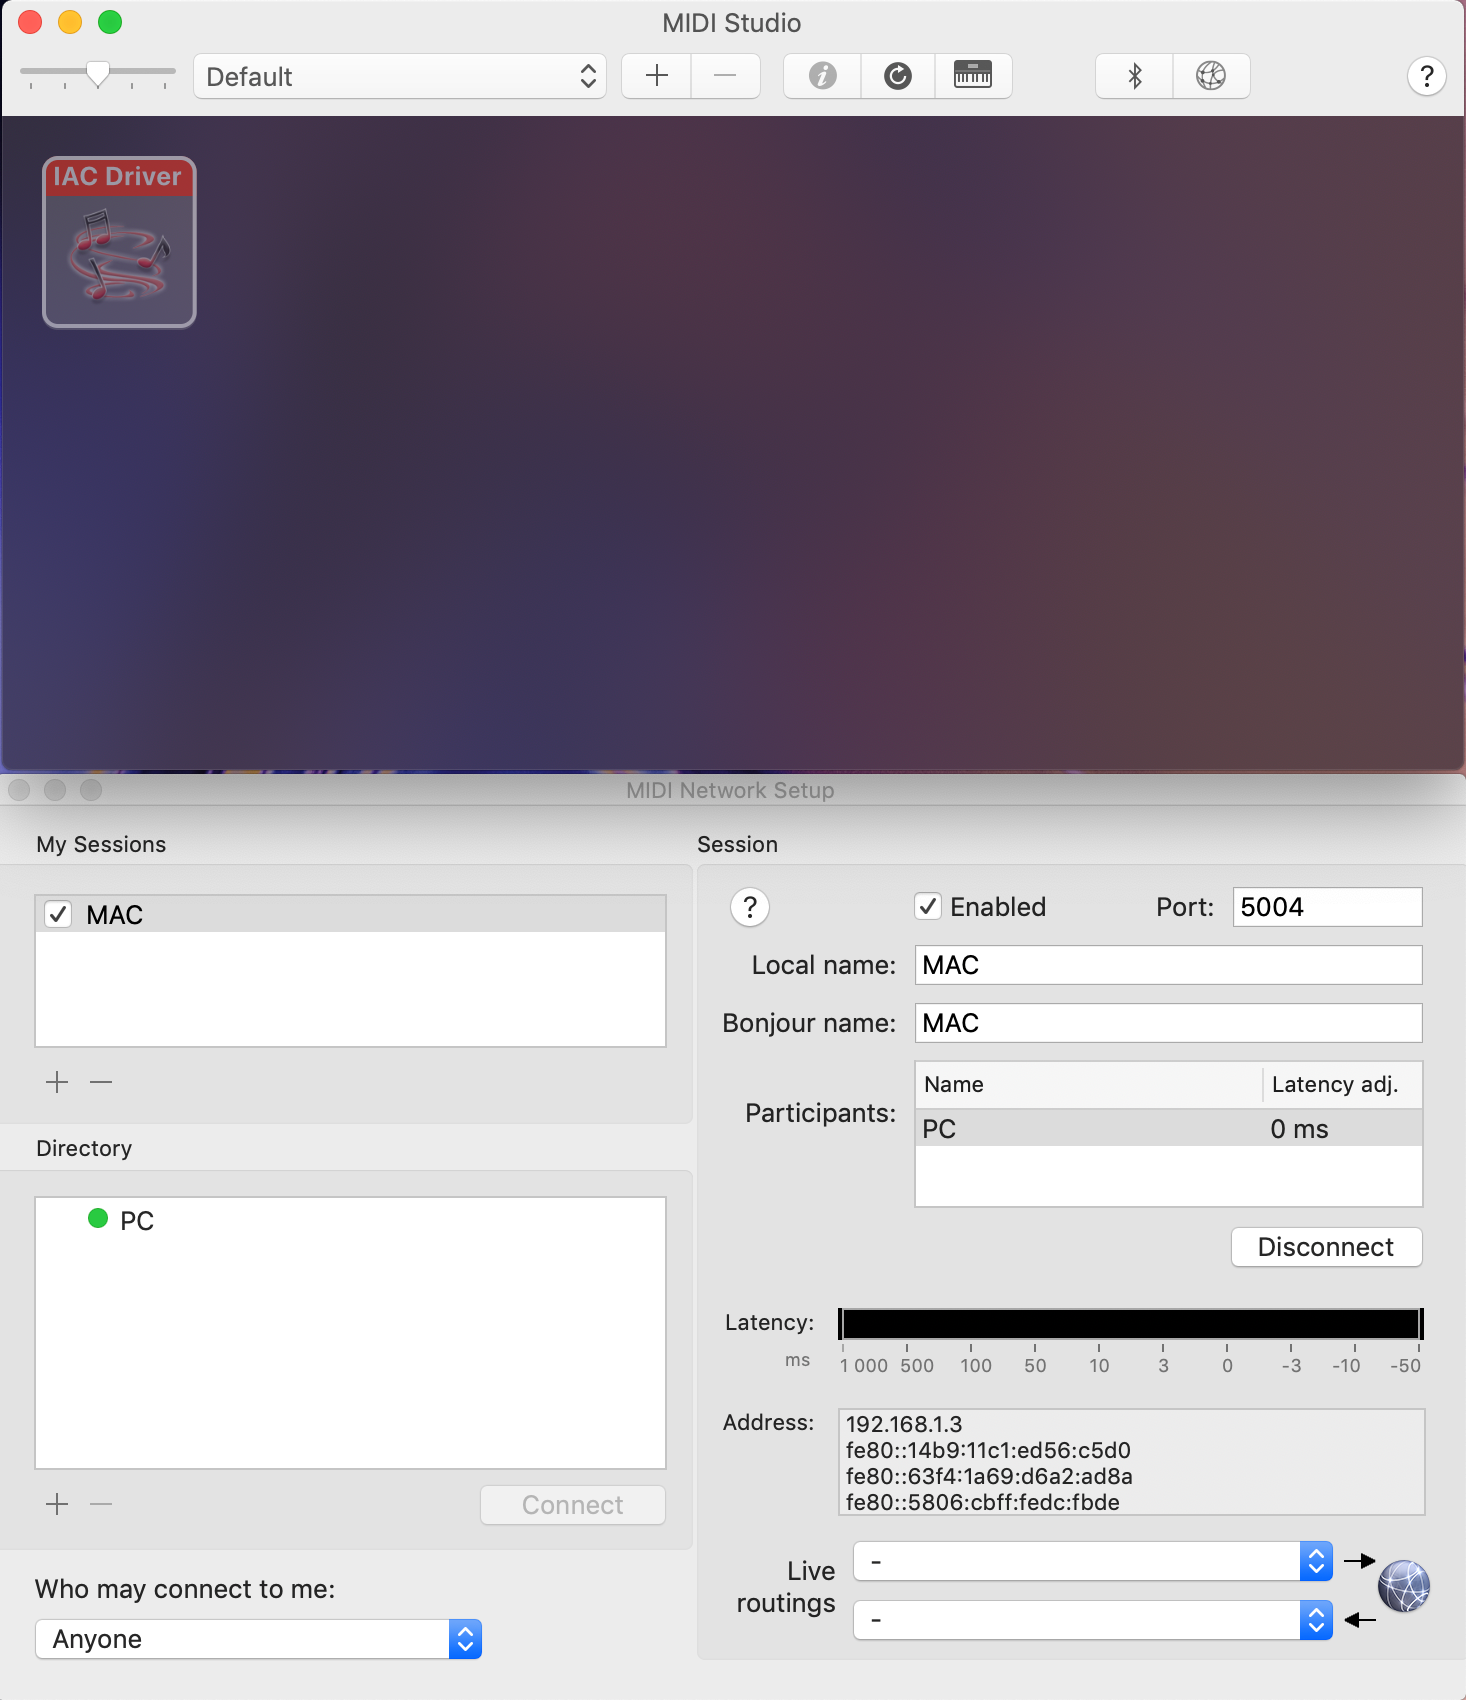The image size is (1466, 1700).
Task: Expand the 'Who may connect to me' dropdown
Action: pos(258,1639)
